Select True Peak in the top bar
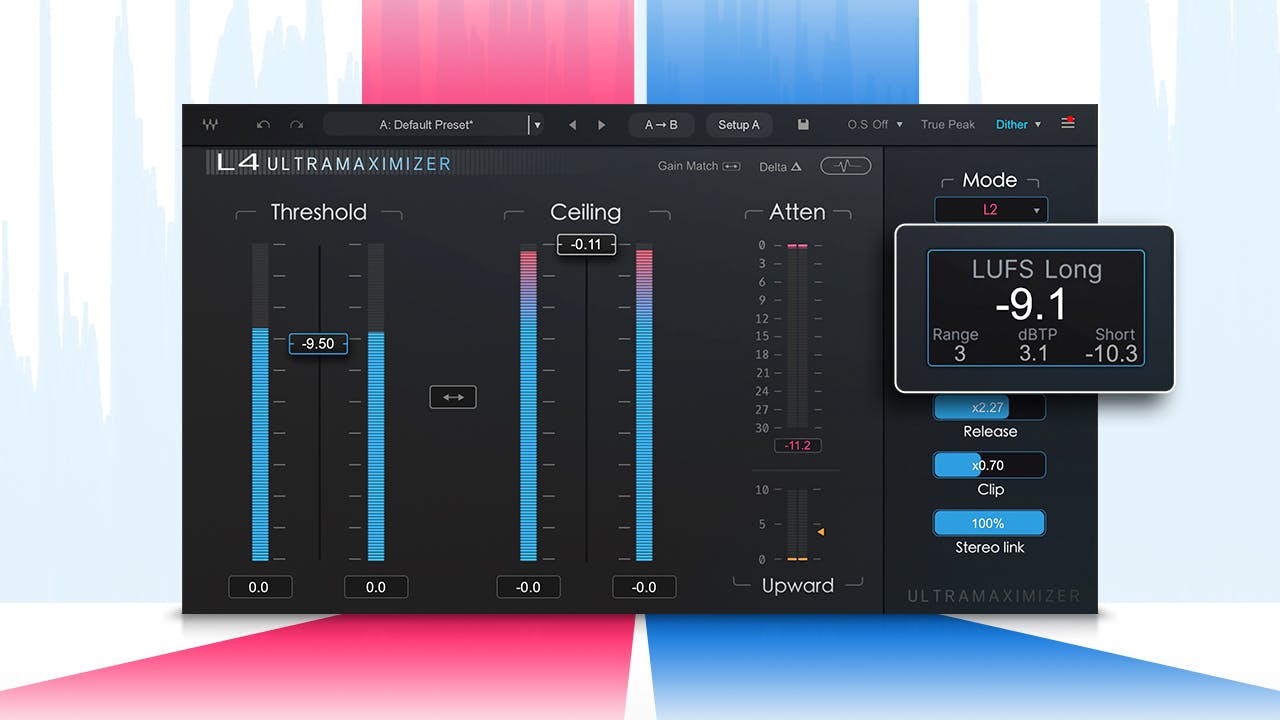The width and height of the screenshot is (1280, 720). 946,124
